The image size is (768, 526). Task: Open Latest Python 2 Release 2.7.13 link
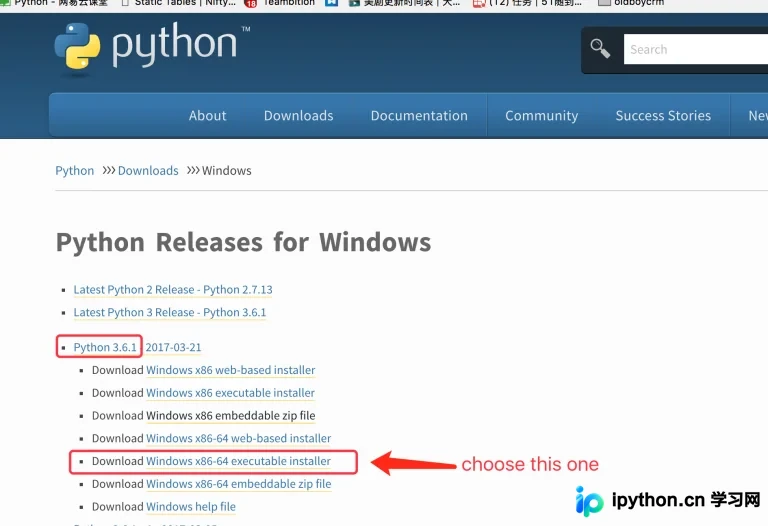point(173,289)
